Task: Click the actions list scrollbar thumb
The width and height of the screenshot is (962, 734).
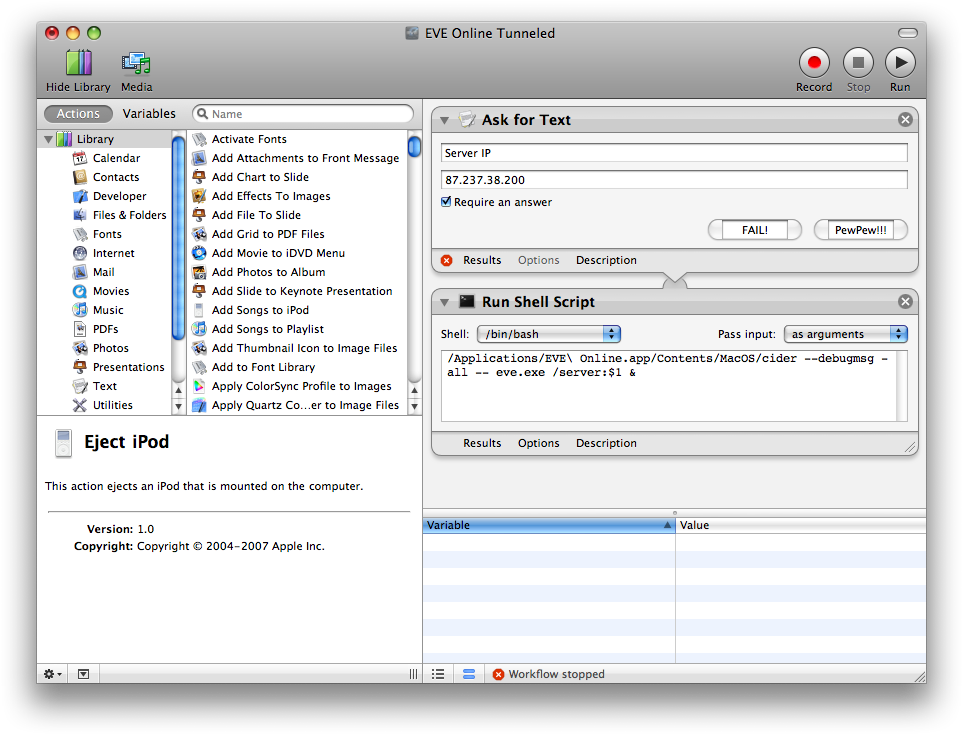Action: click(415, 146)
